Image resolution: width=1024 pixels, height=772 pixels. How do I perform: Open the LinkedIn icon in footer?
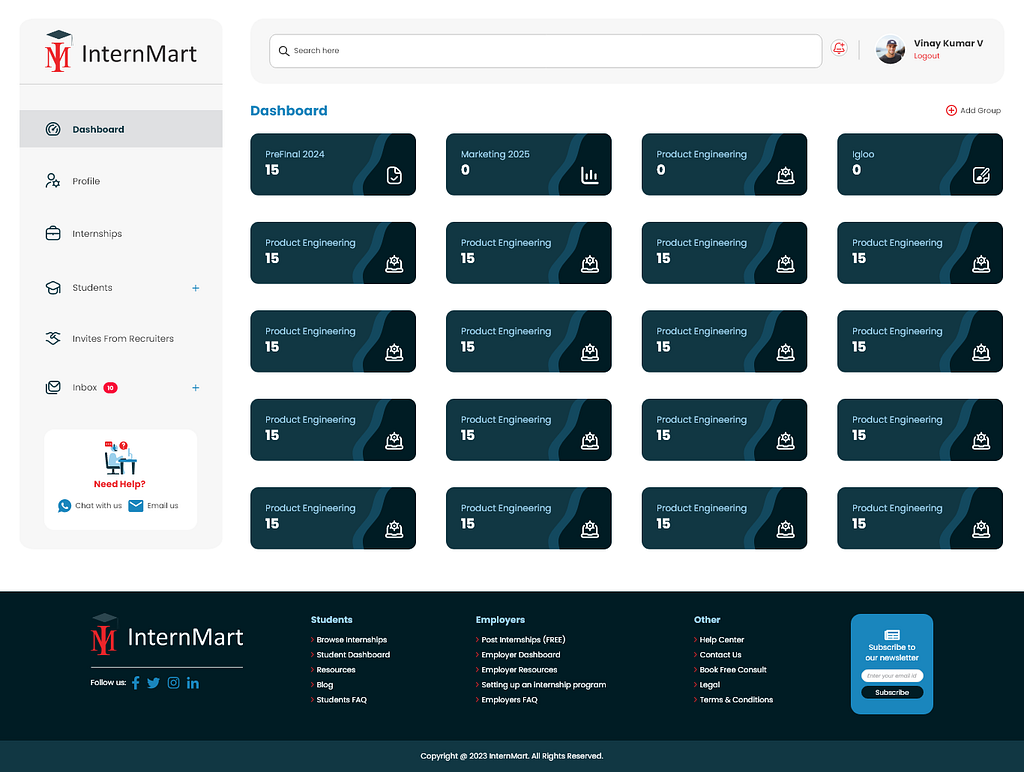193,683
